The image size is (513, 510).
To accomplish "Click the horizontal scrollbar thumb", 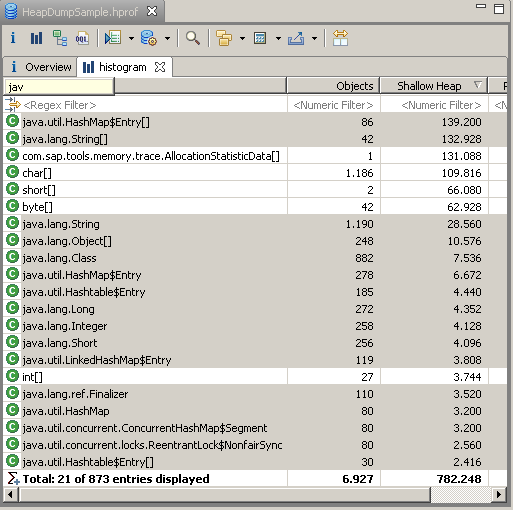I will click(x=224, y=494).
